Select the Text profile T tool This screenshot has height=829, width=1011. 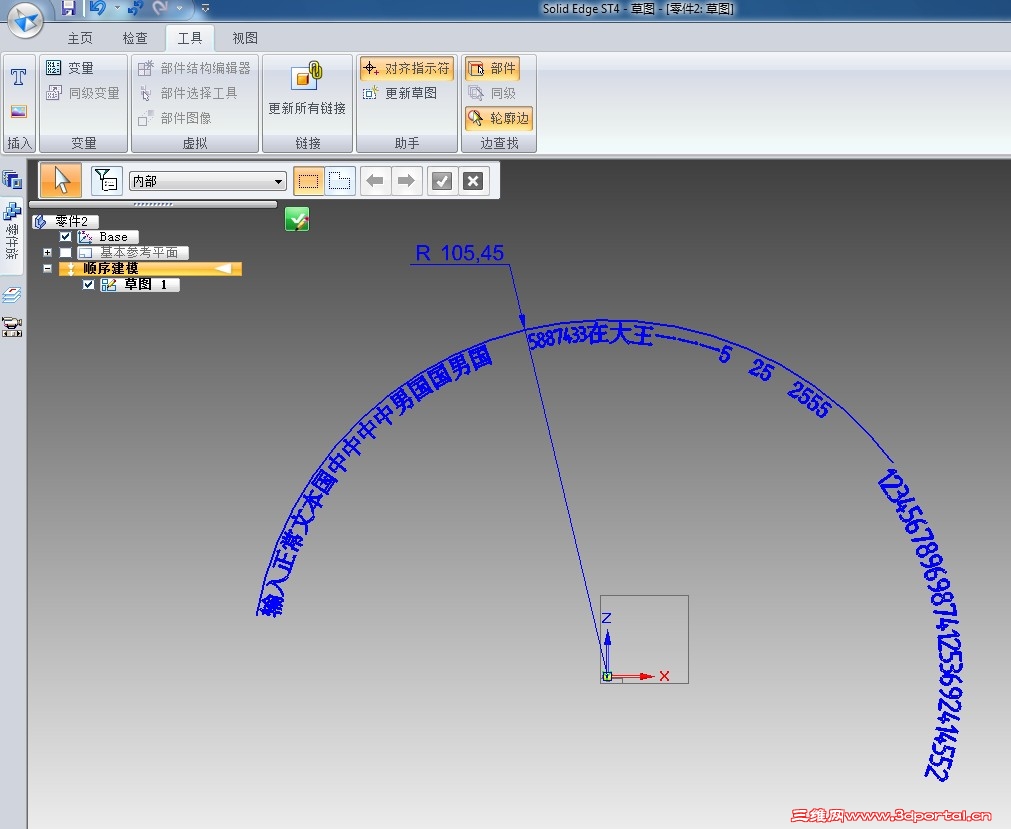18,77
